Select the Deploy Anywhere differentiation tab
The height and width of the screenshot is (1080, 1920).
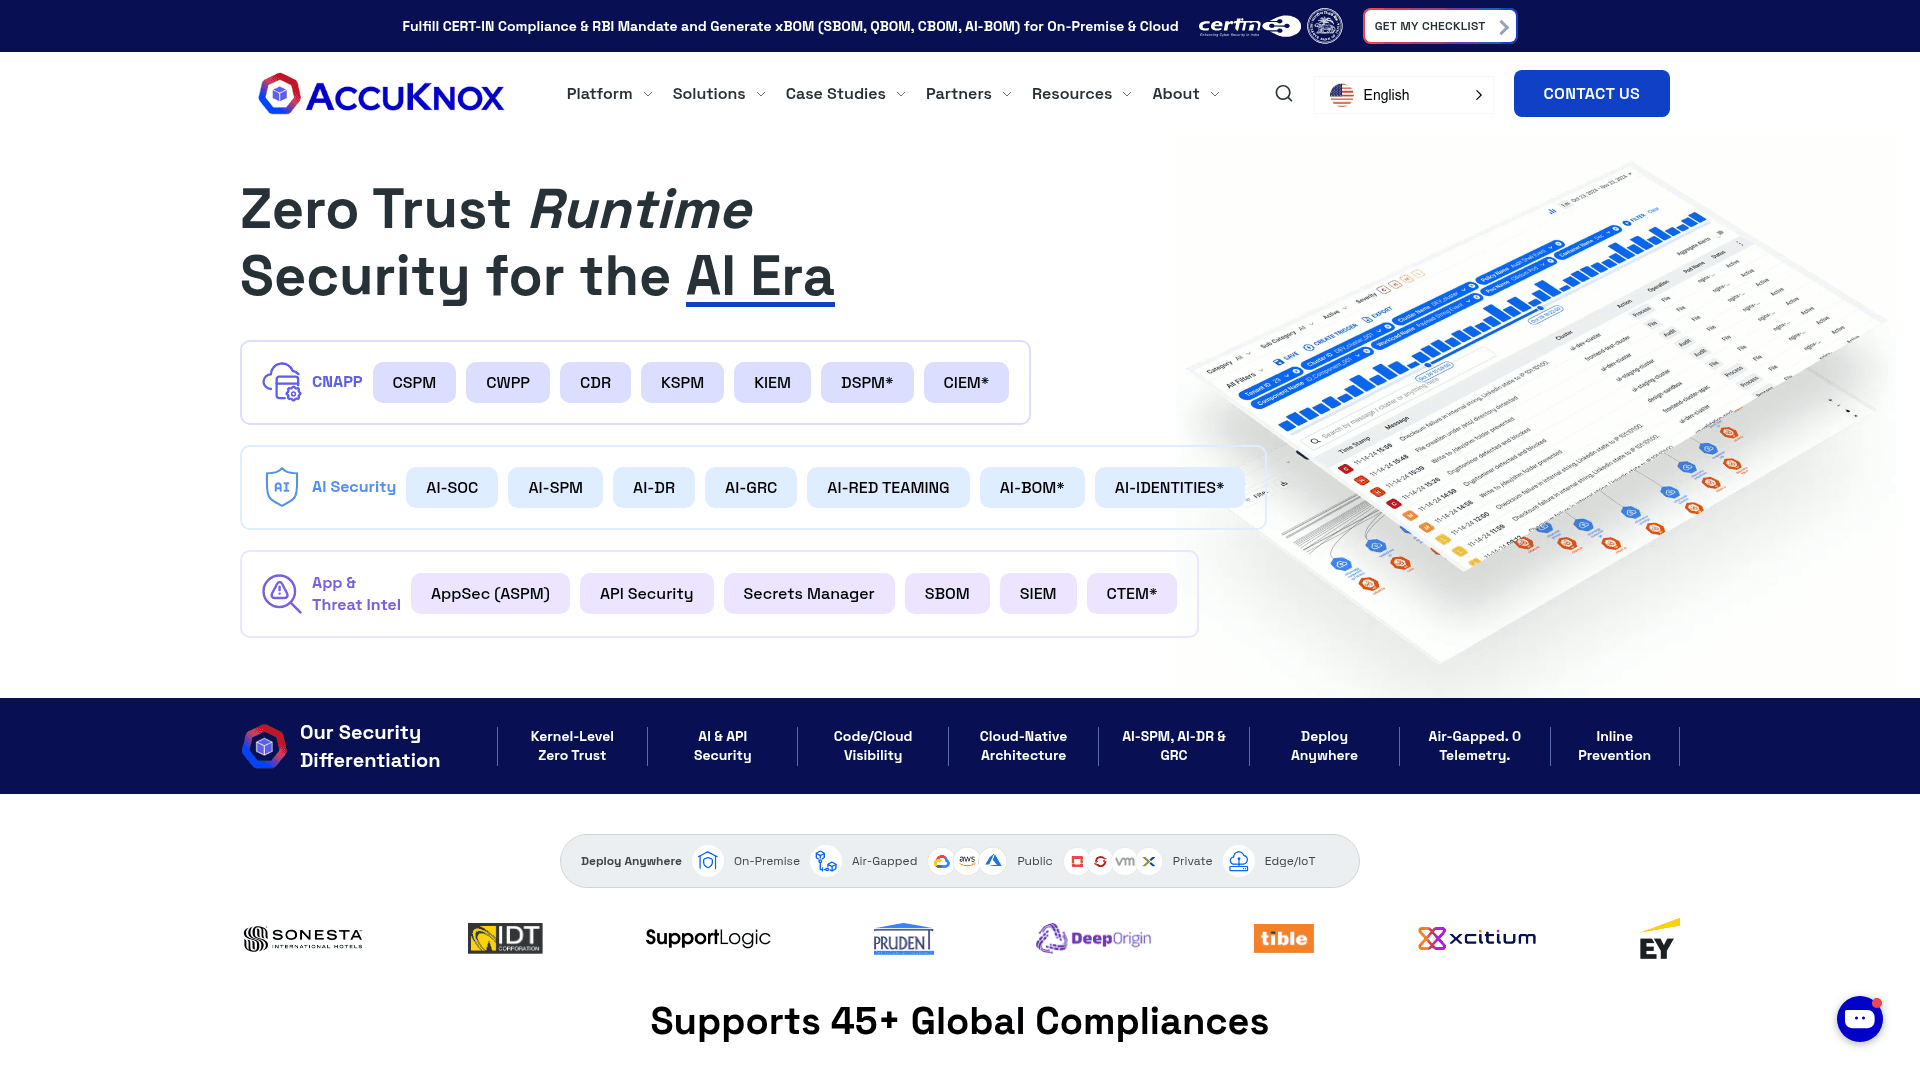1324,746
